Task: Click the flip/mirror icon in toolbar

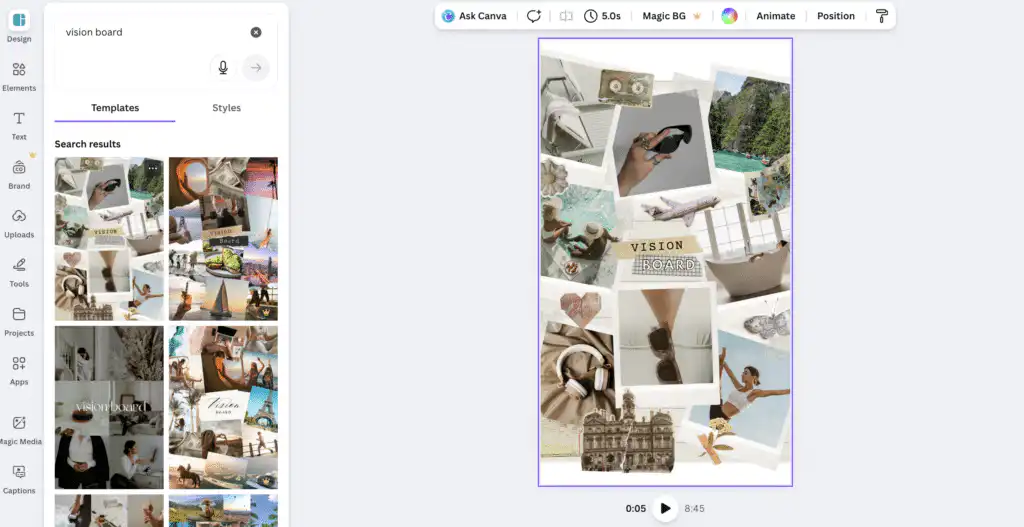Action: [566, 16]
